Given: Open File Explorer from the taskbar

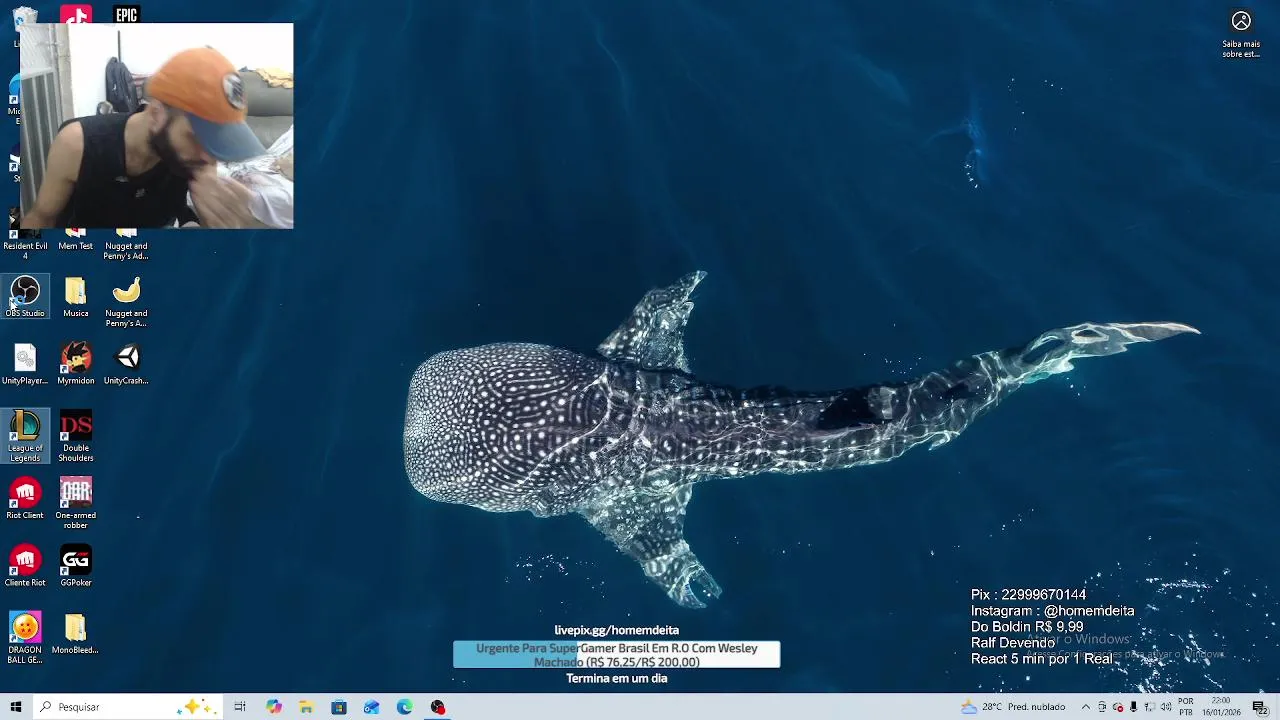Looking at the screenshot, I should (x=306, y=707).
